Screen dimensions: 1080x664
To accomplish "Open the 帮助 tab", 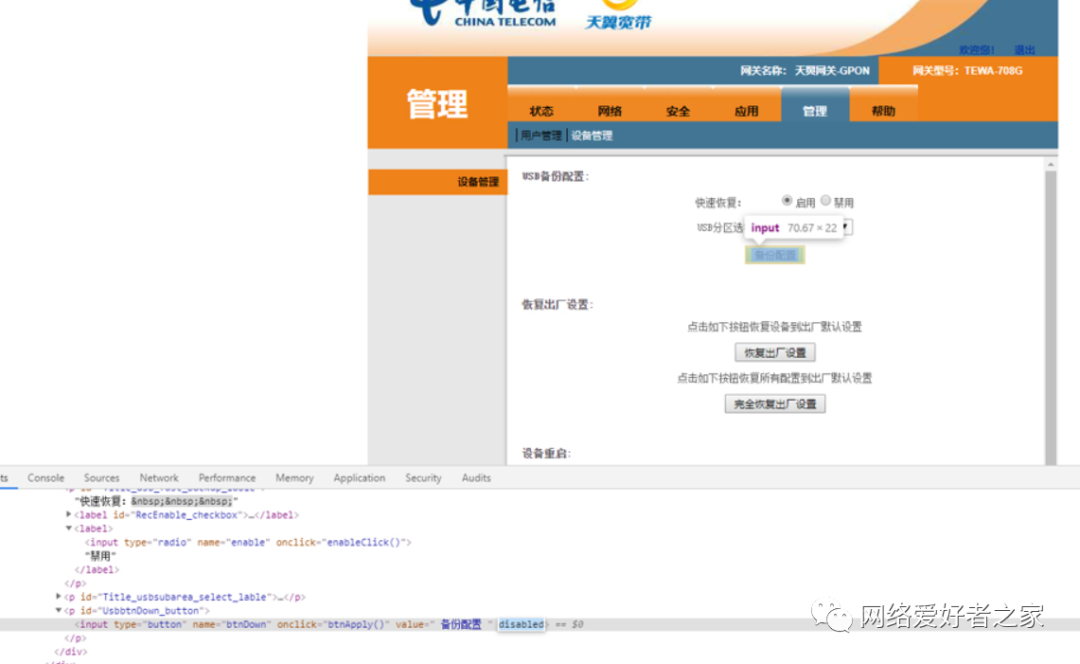I will [884, 110].
